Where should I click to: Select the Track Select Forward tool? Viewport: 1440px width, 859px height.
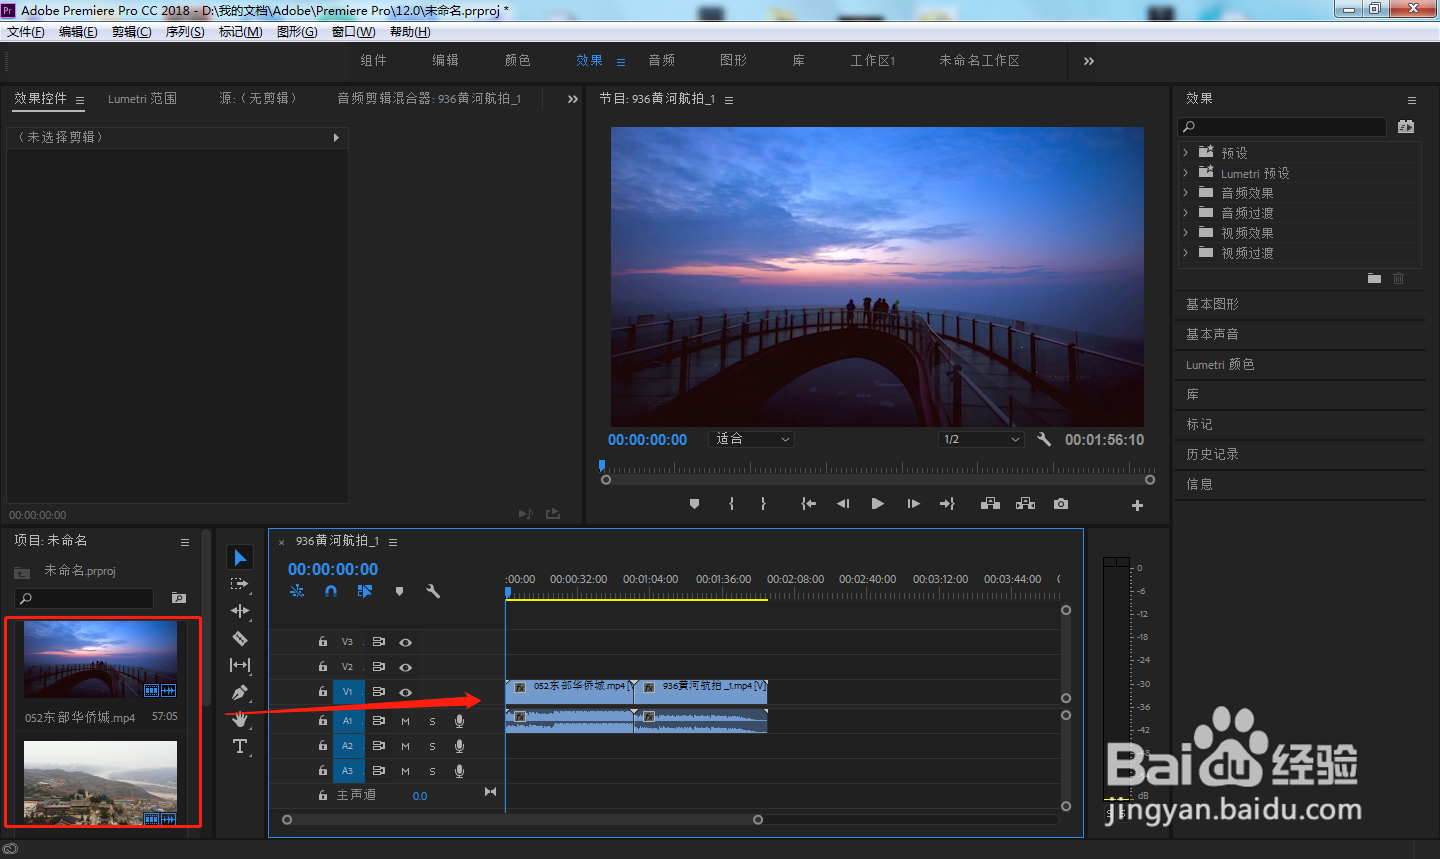[x=240, y=584]
